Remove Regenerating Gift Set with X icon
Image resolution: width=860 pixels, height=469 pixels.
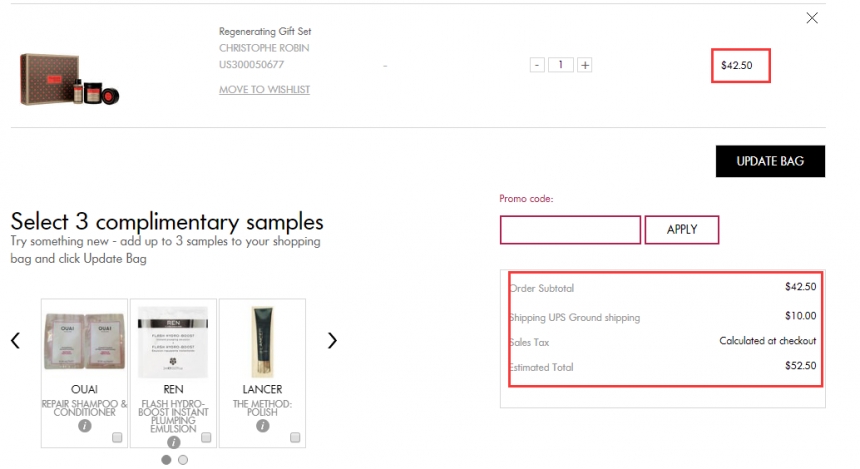tap(812, 18)
